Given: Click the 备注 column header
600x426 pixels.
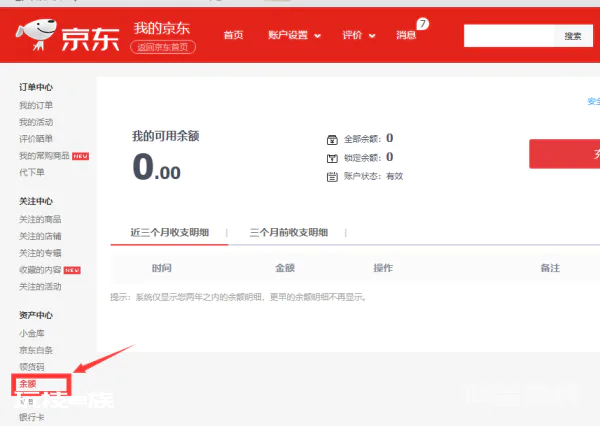Looking at the screenshot, I should (550, 268).
